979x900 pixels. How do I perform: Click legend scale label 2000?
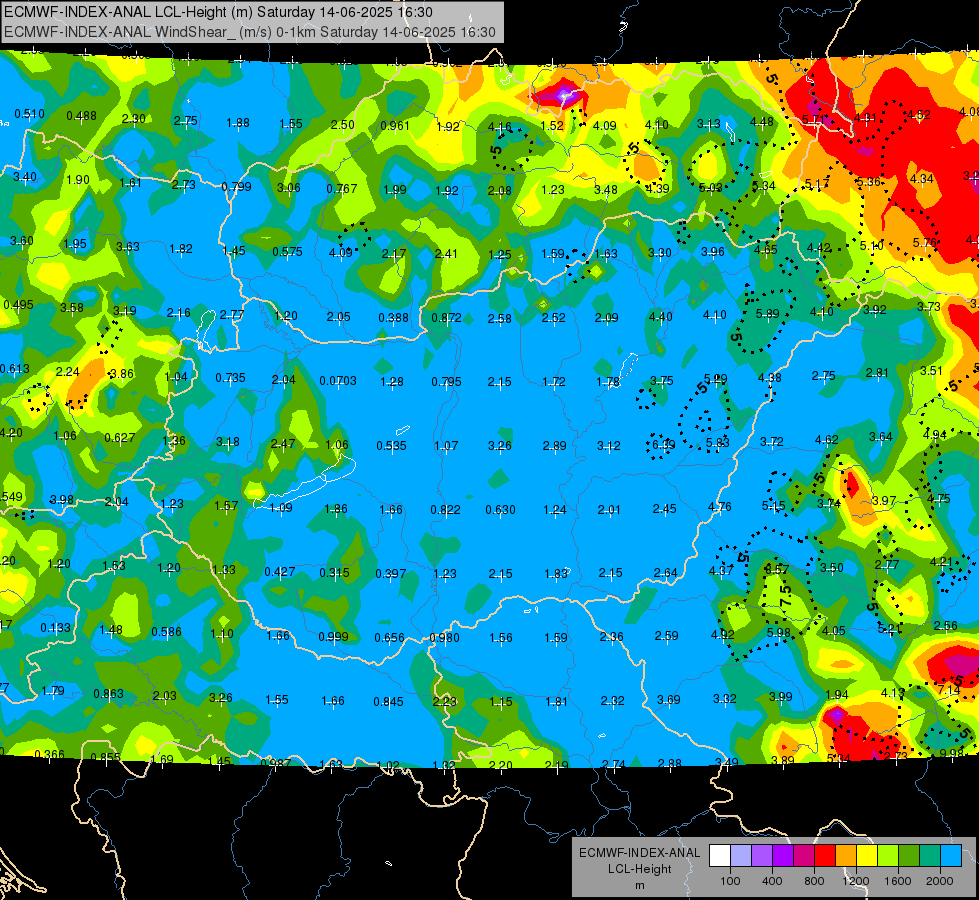[x=940, y=881]
